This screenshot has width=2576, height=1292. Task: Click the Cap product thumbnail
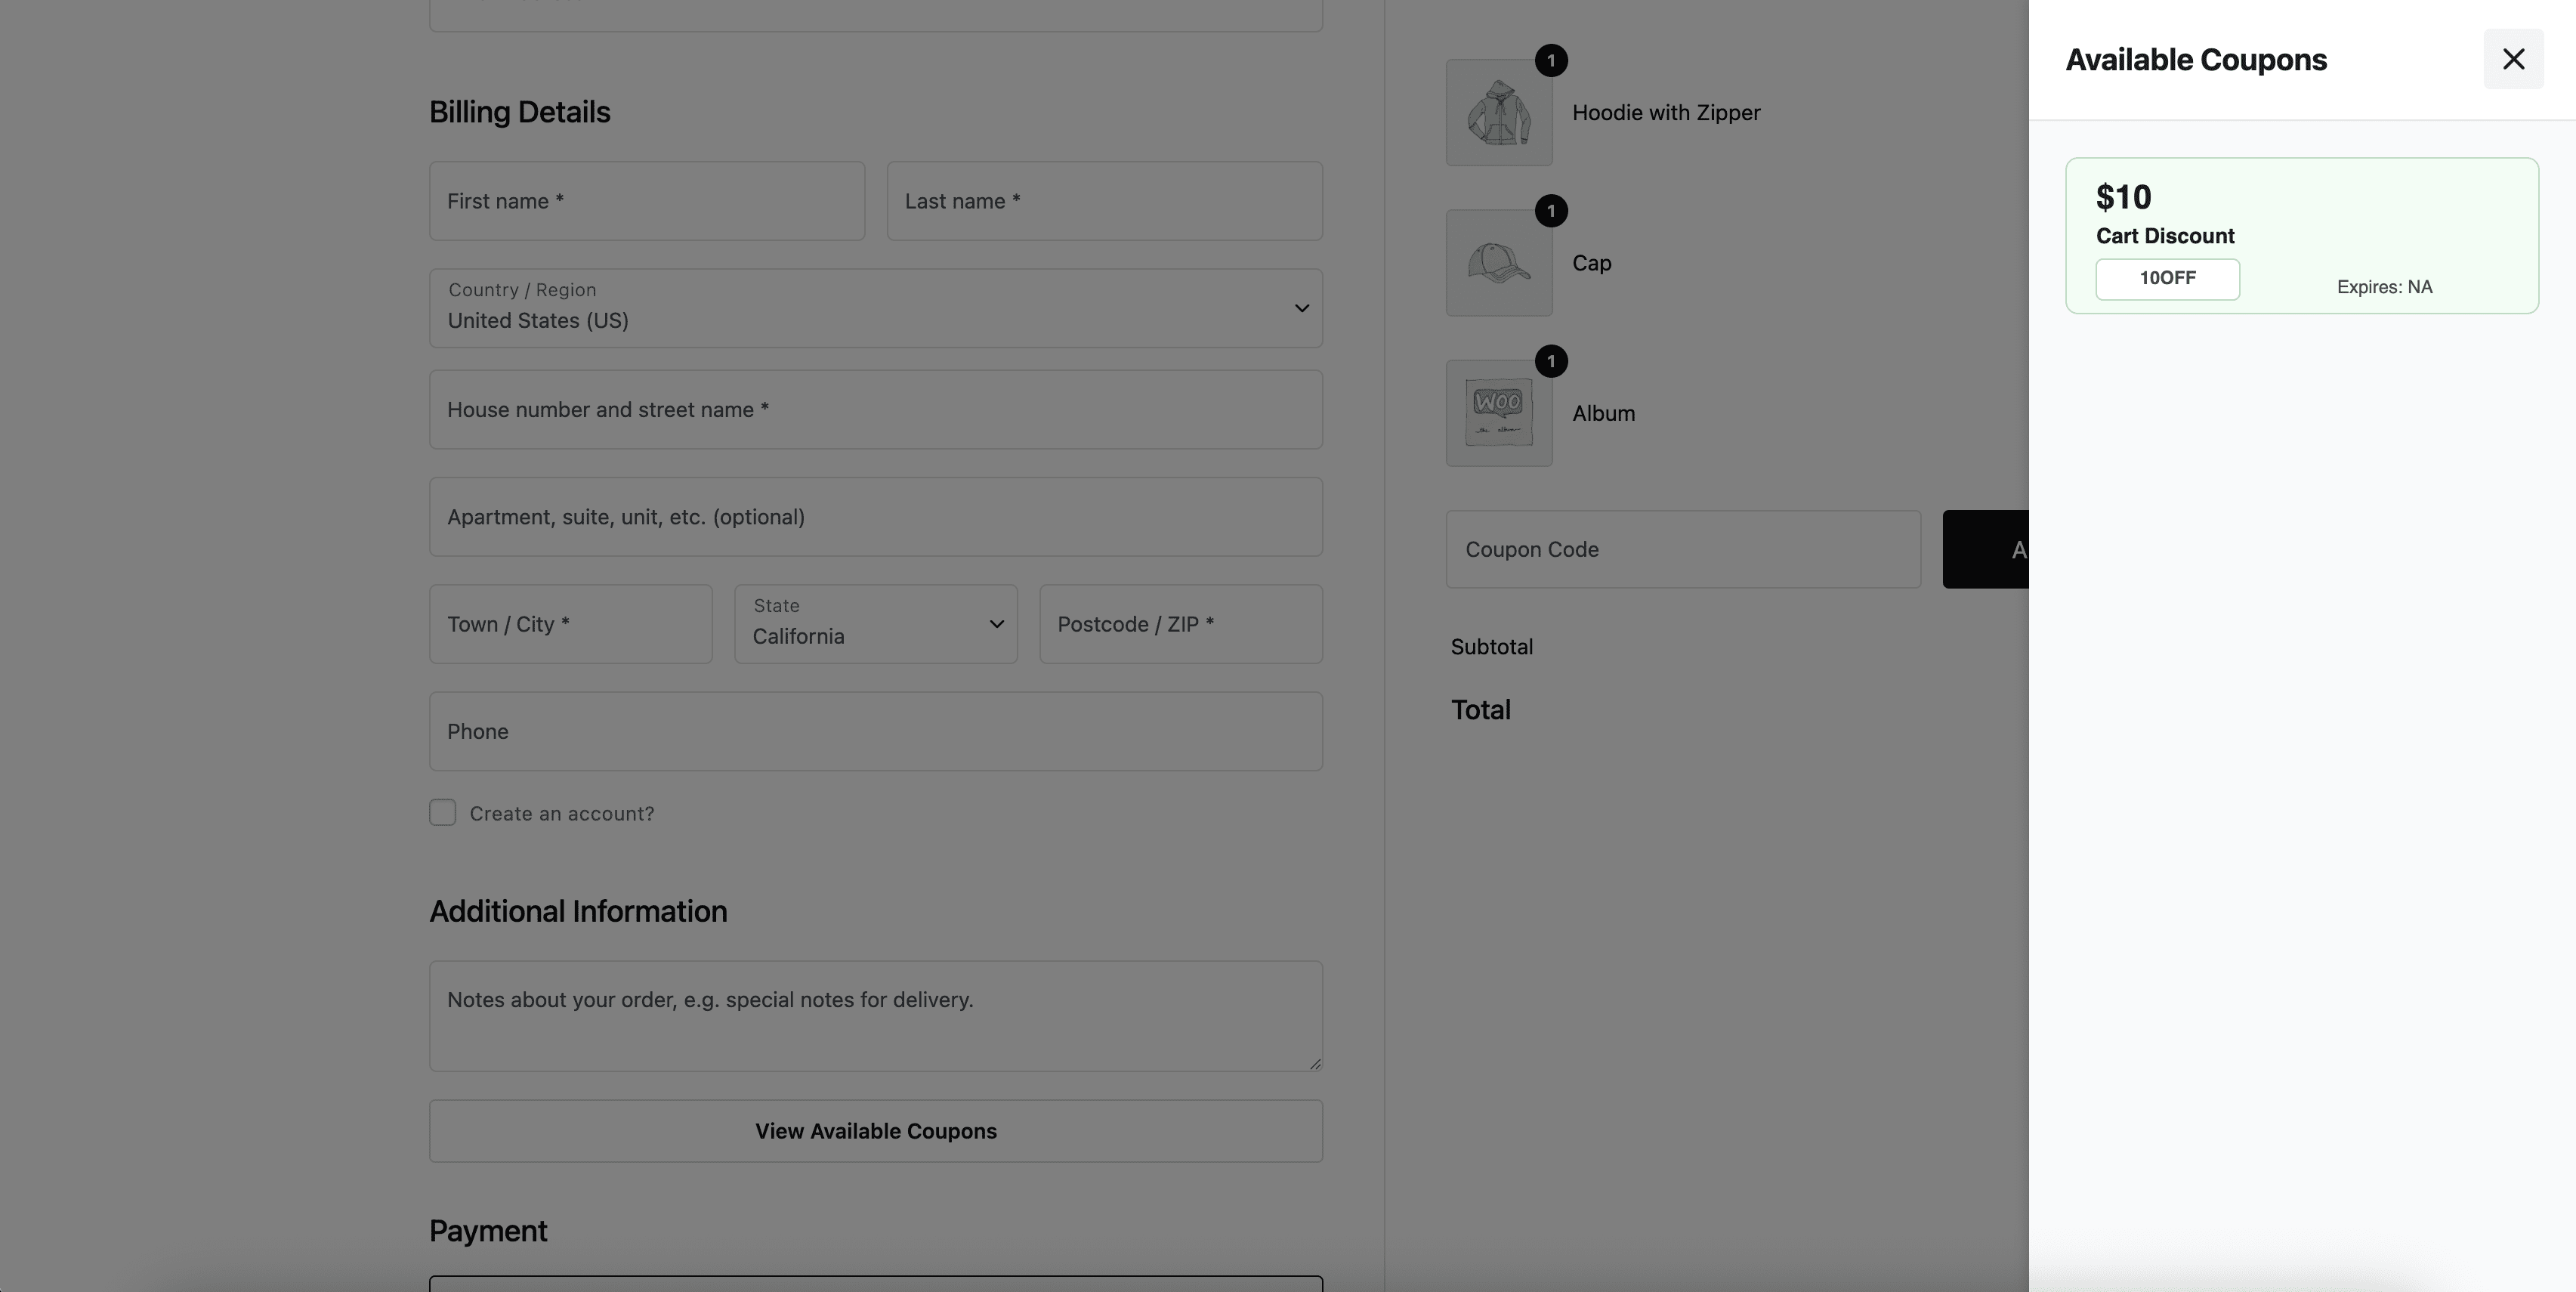click(x=1498, y=263)
